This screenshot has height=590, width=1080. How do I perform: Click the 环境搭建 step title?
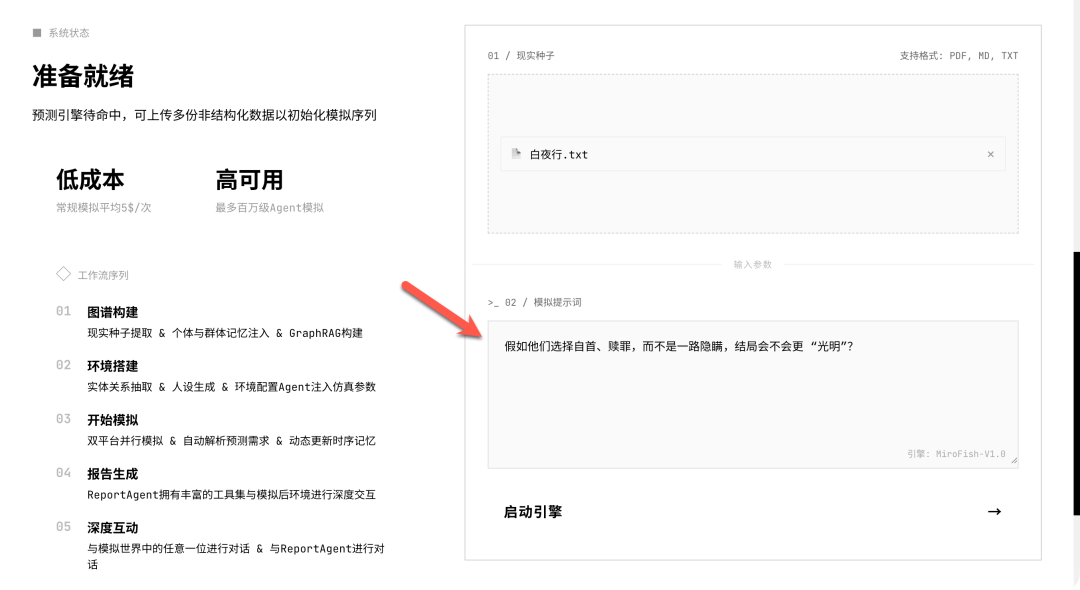(x=112, y=366)
